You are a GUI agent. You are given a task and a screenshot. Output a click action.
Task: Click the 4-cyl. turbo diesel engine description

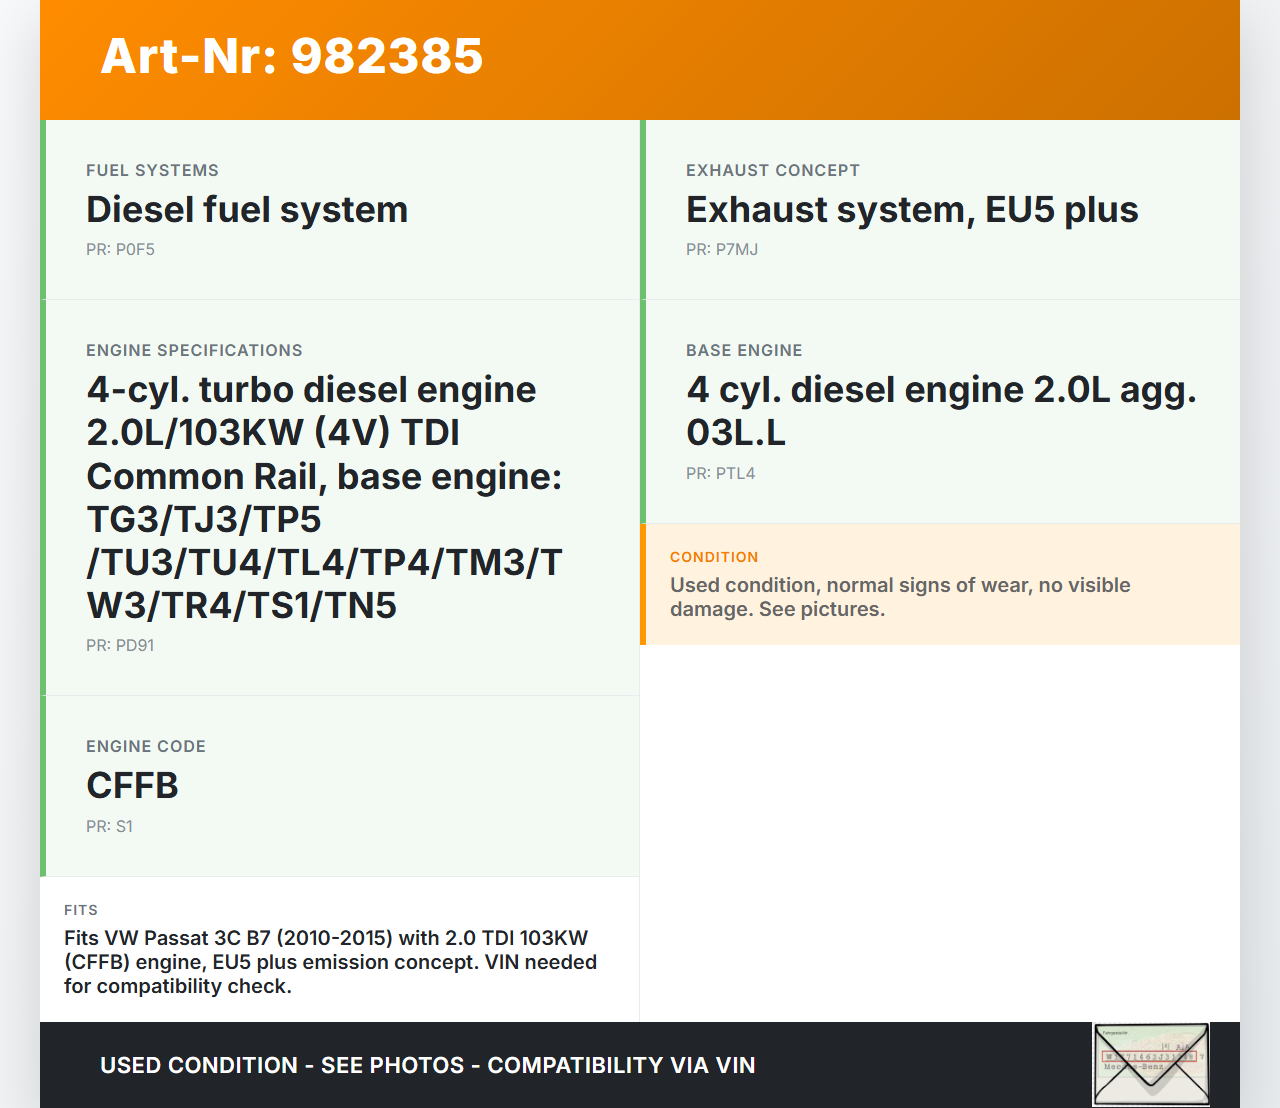324,497
